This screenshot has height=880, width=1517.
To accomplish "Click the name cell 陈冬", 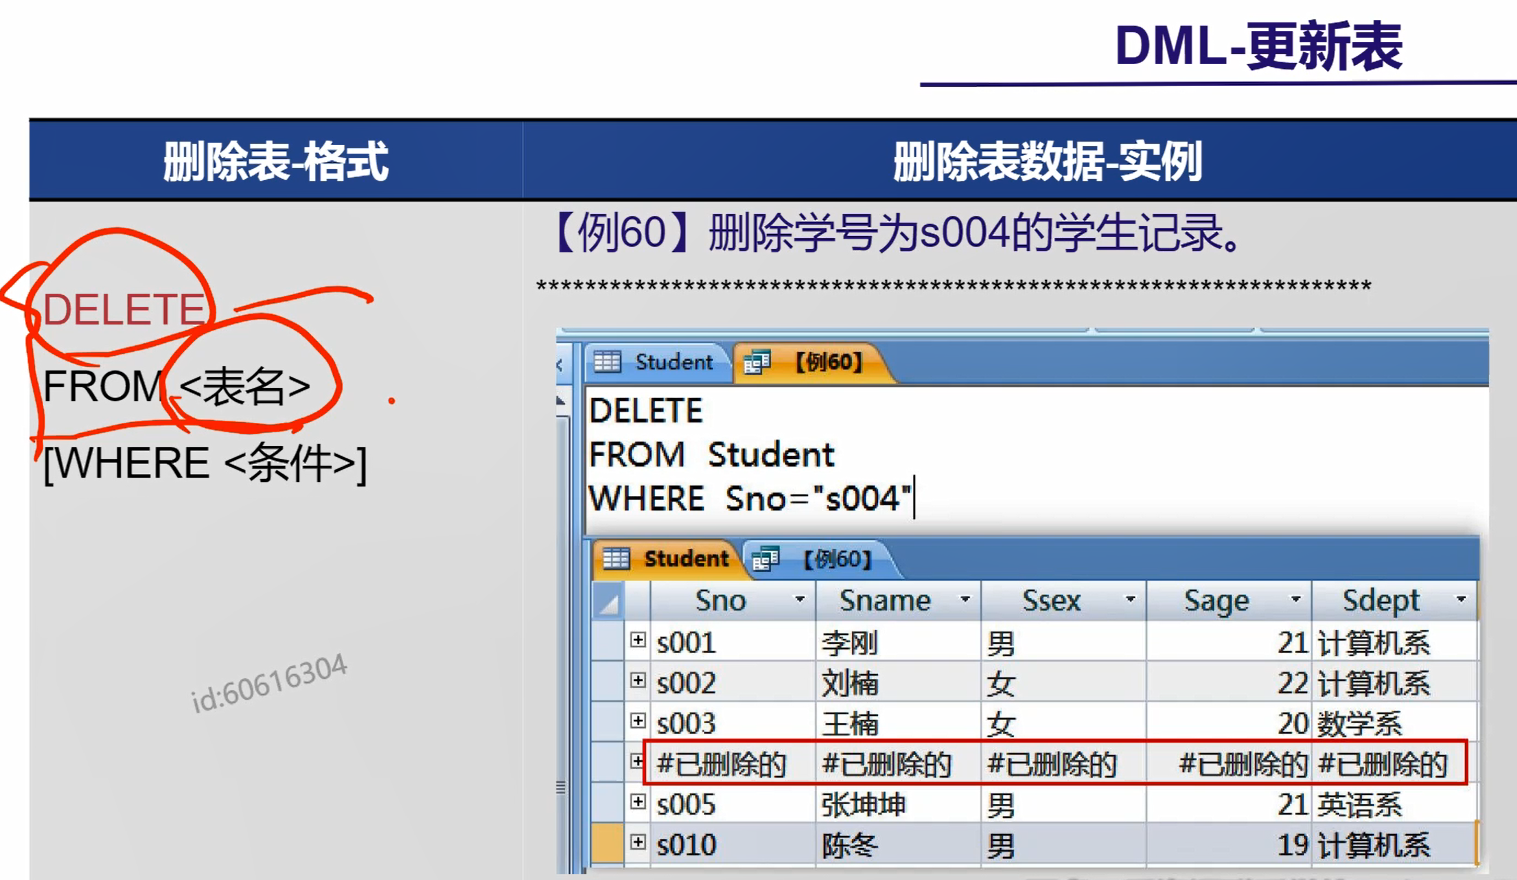I will point(899,845).
